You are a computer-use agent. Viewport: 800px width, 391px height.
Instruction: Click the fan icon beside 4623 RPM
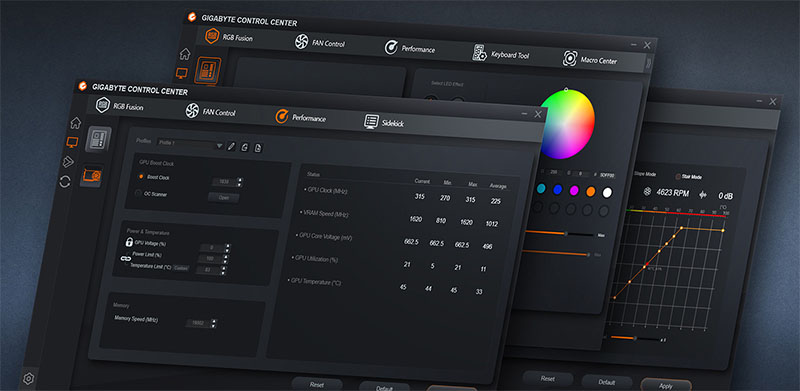pos(647,191)
